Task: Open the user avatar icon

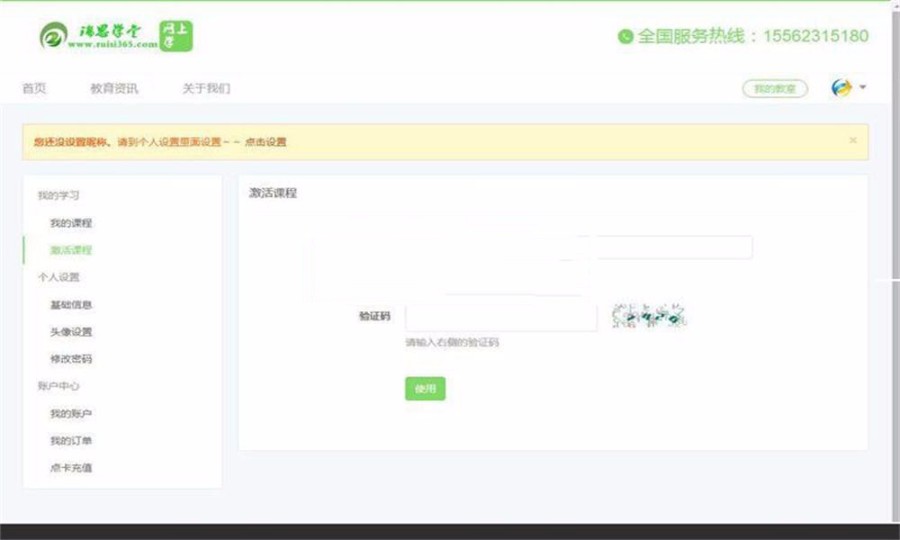Action: click(841, 88)
